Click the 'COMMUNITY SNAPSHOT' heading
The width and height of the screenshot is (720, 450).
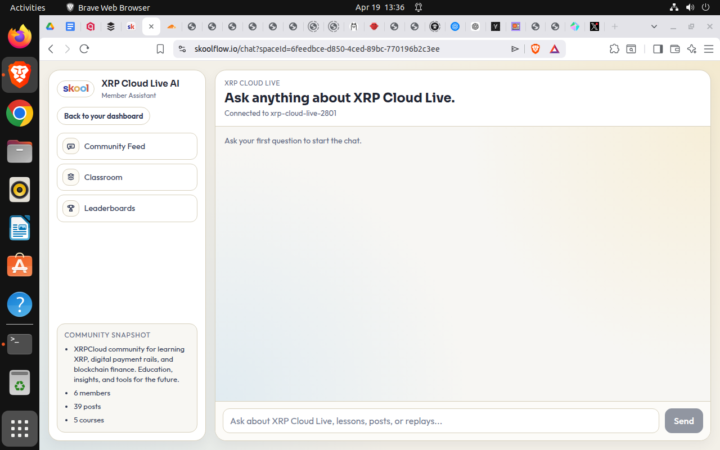tap(107, 335)
